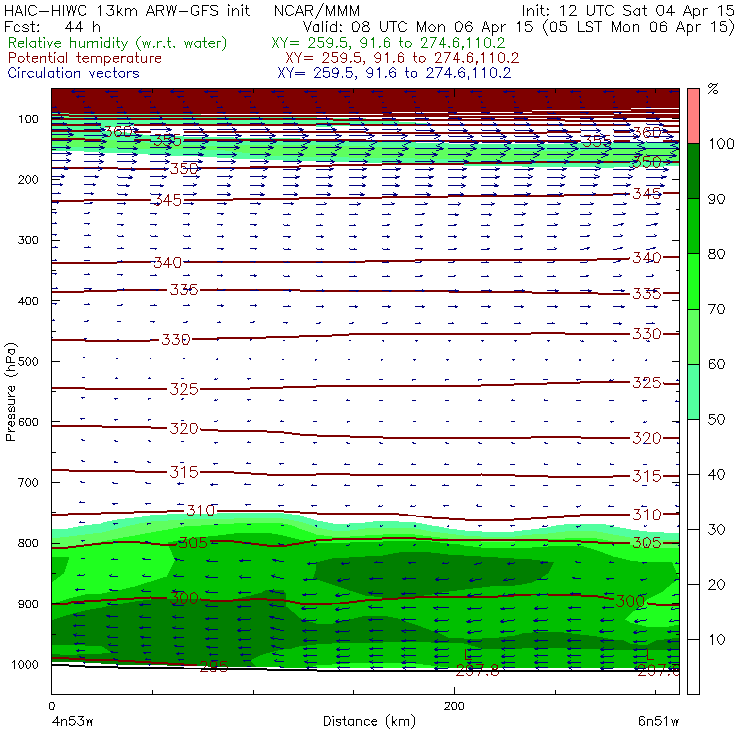The width and height of the screenshot is (740, 740).
Task: Click the 'Fcst: 44 h' forecast label
Action: pos(52,26)
